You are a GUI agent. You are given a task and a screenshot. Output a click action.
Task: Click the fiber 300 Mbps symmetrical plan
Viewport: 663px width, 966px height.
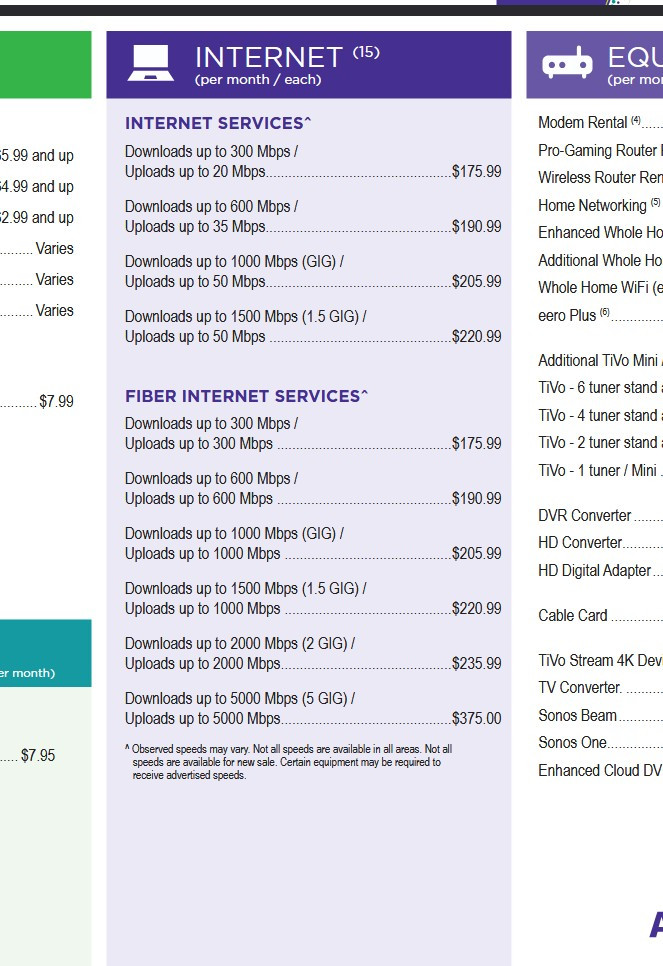[x=313, y=434]
